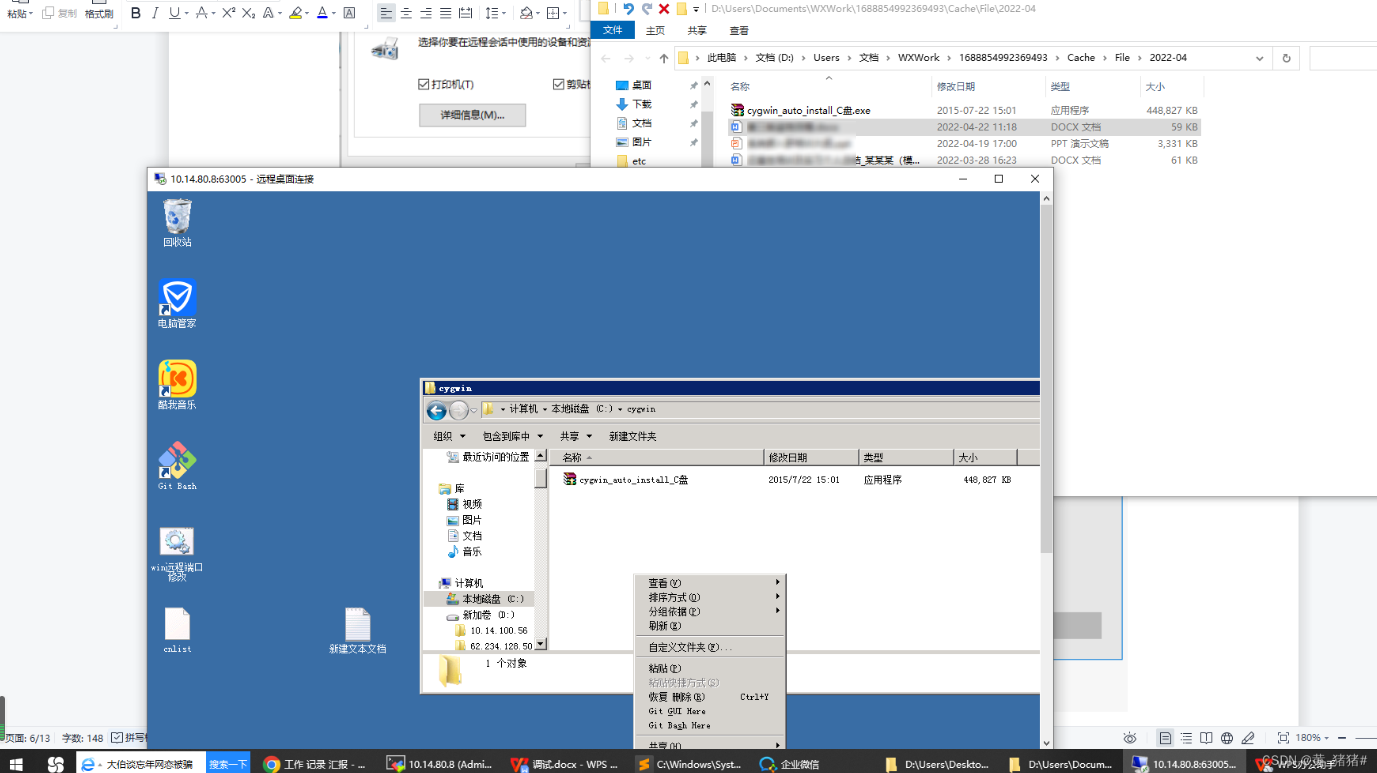
Task: Open 包含到库中 dropdown
Action: [x=513, y=436]
